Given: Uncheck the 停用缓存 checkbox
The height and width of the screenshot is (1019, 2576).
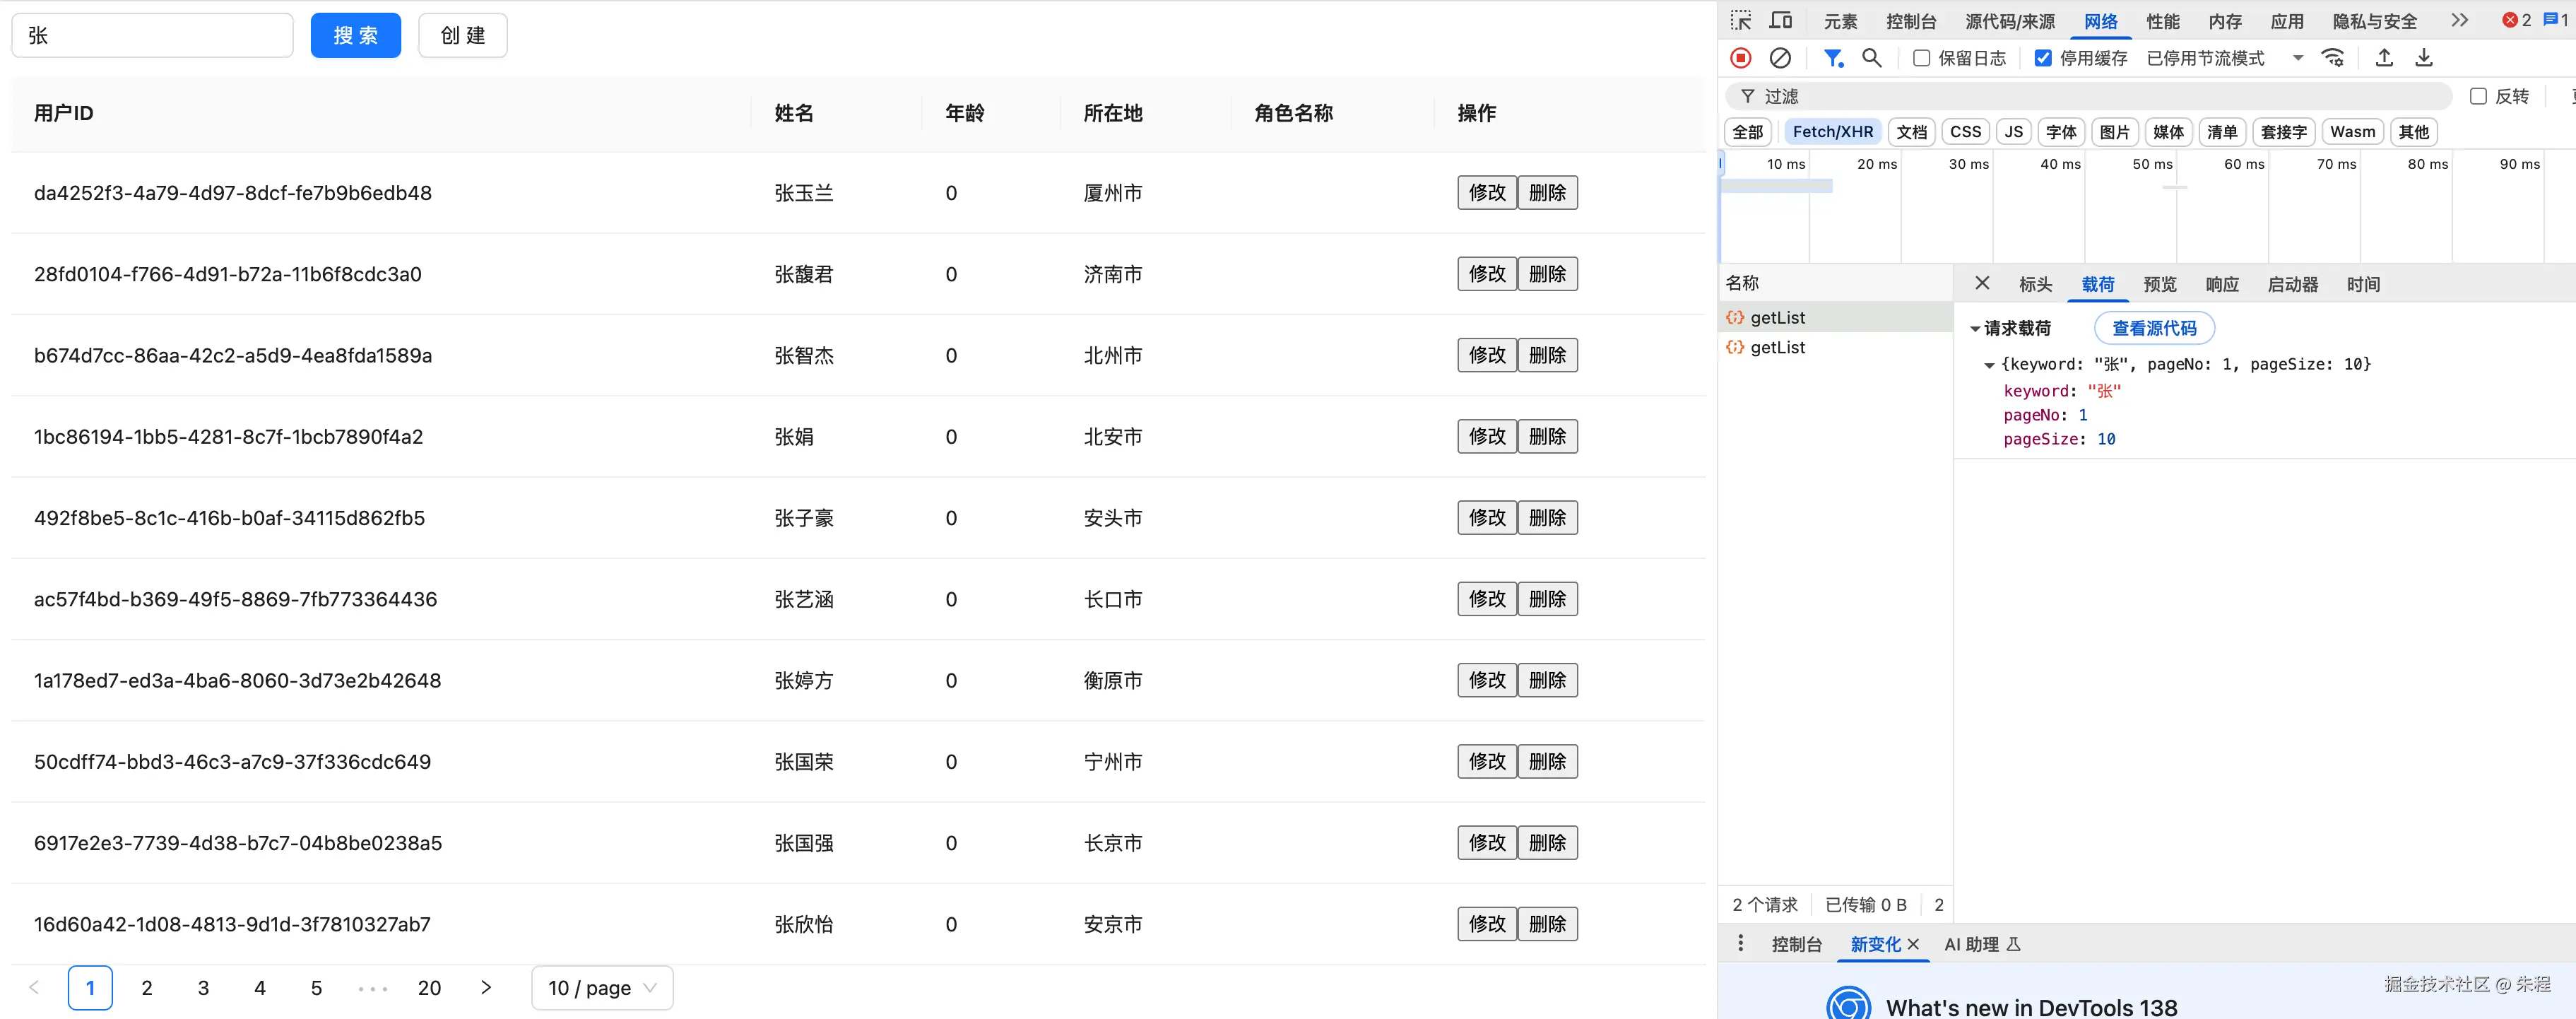Looking at the screenshot, I should click(x=2043, y=58).
